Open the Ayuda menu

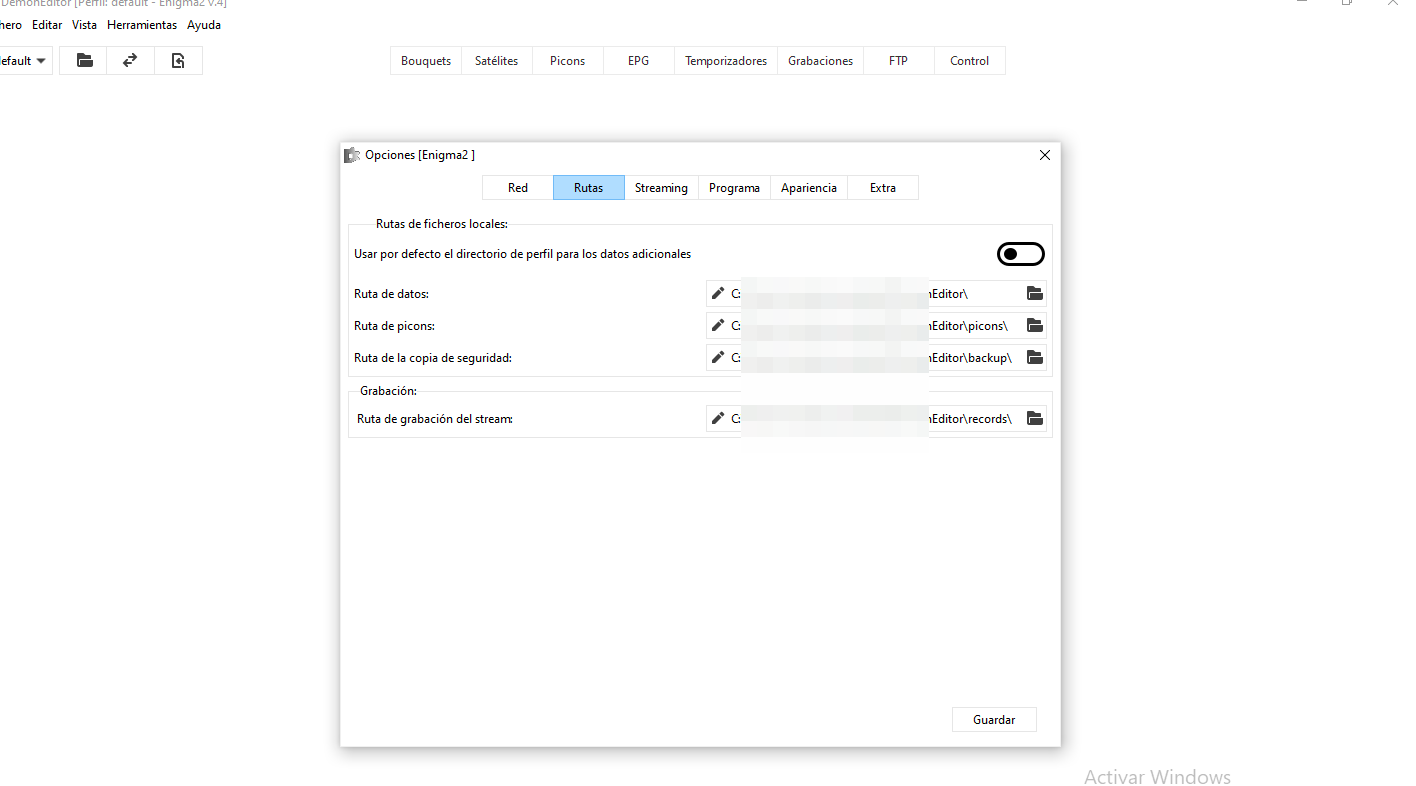point(204,25)
